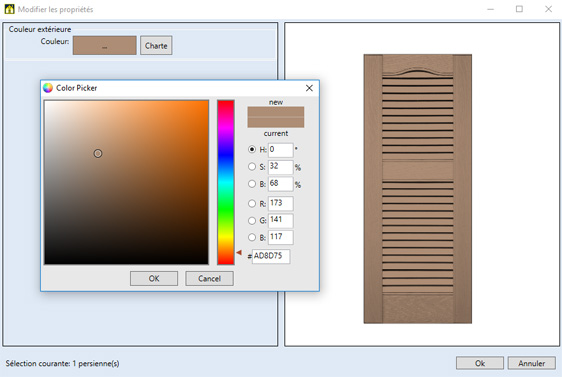Click the Color Picker rainbow wheel icon
The width and height of the screenshot is (562, 377).
click(48, 88)
